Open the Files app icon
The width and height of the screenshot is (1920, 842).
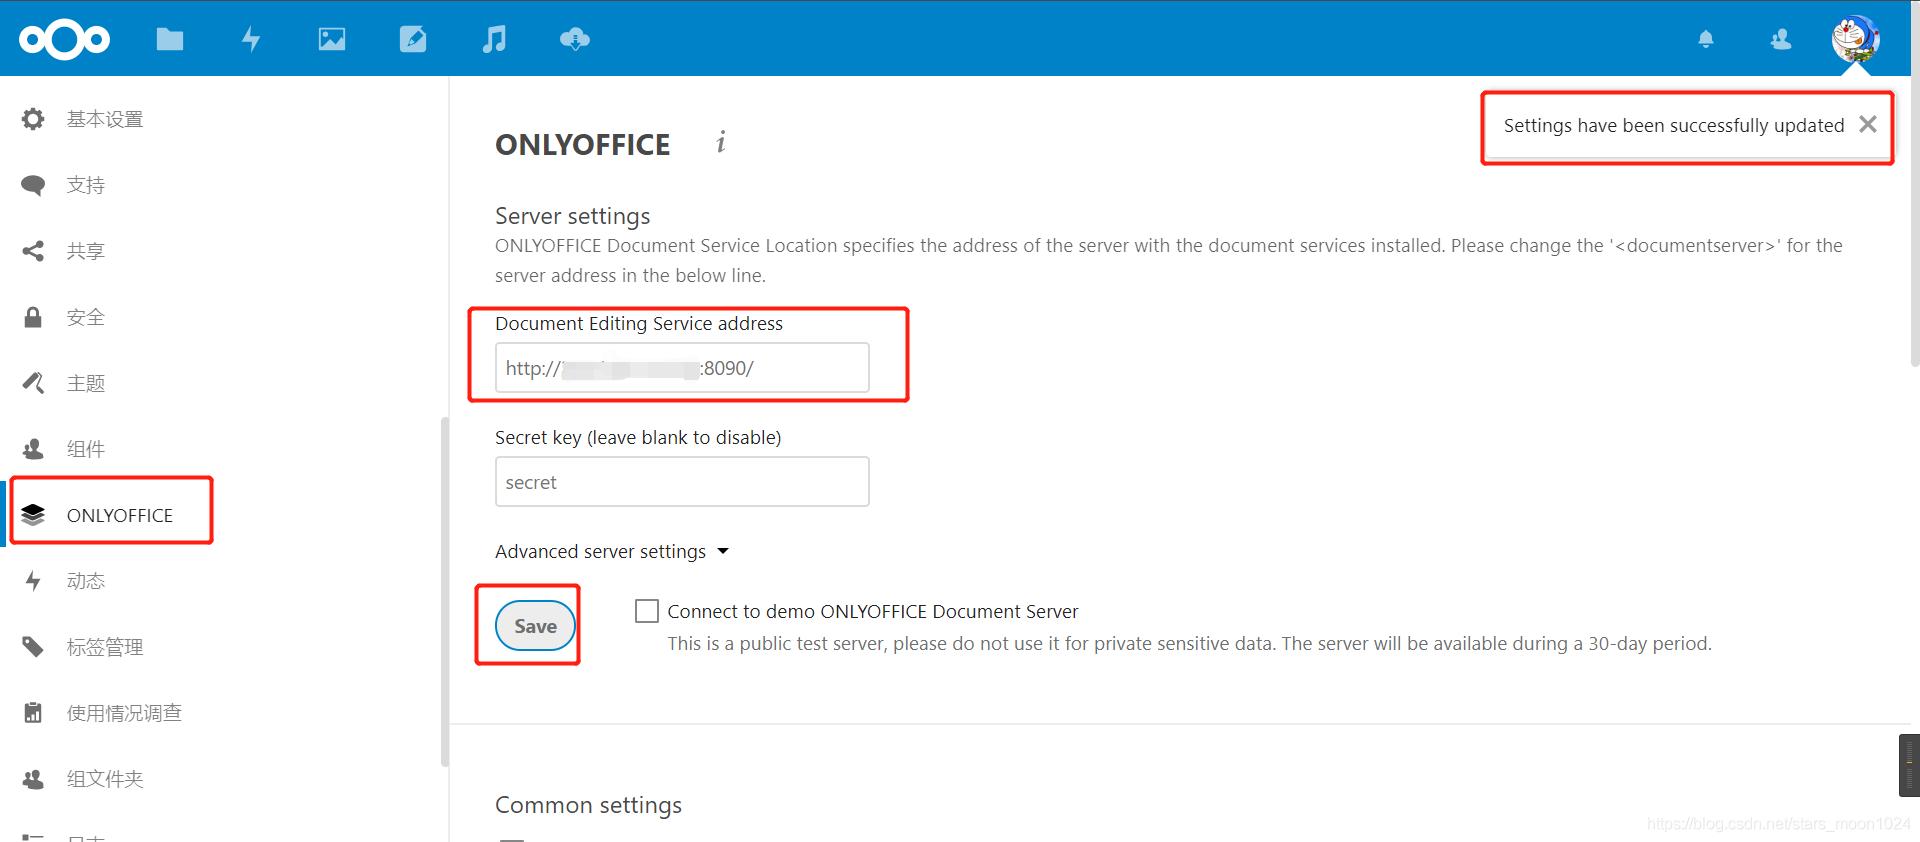pos(170,39)
